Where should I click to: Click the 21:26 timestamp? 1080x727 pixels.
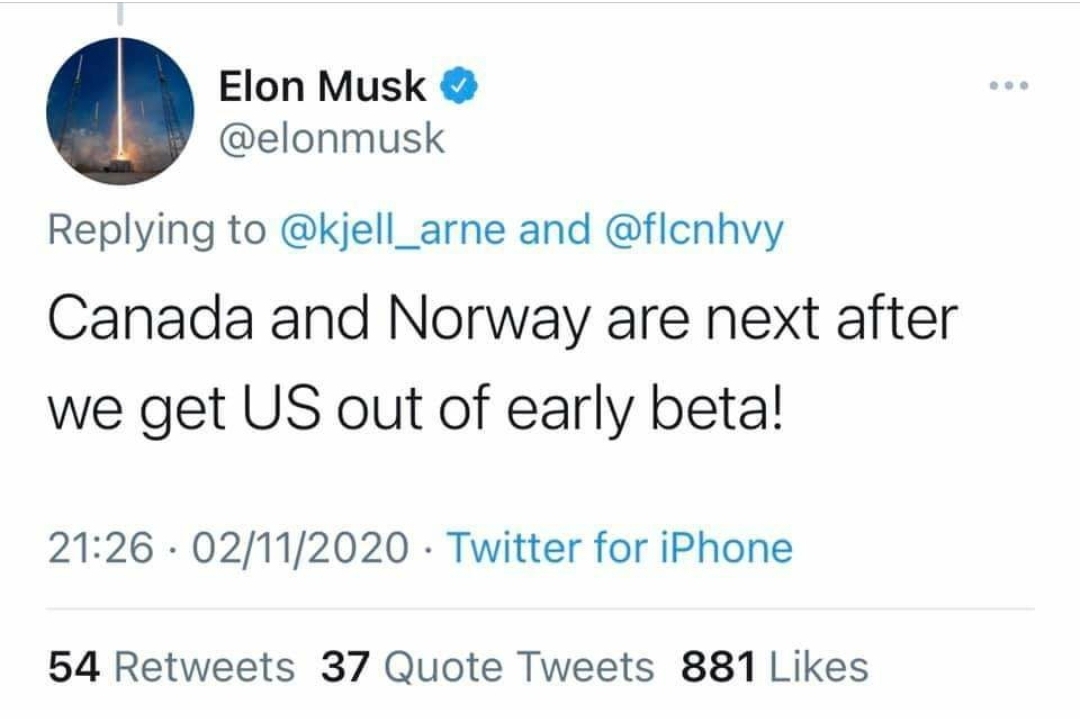(x=101, y=548)
